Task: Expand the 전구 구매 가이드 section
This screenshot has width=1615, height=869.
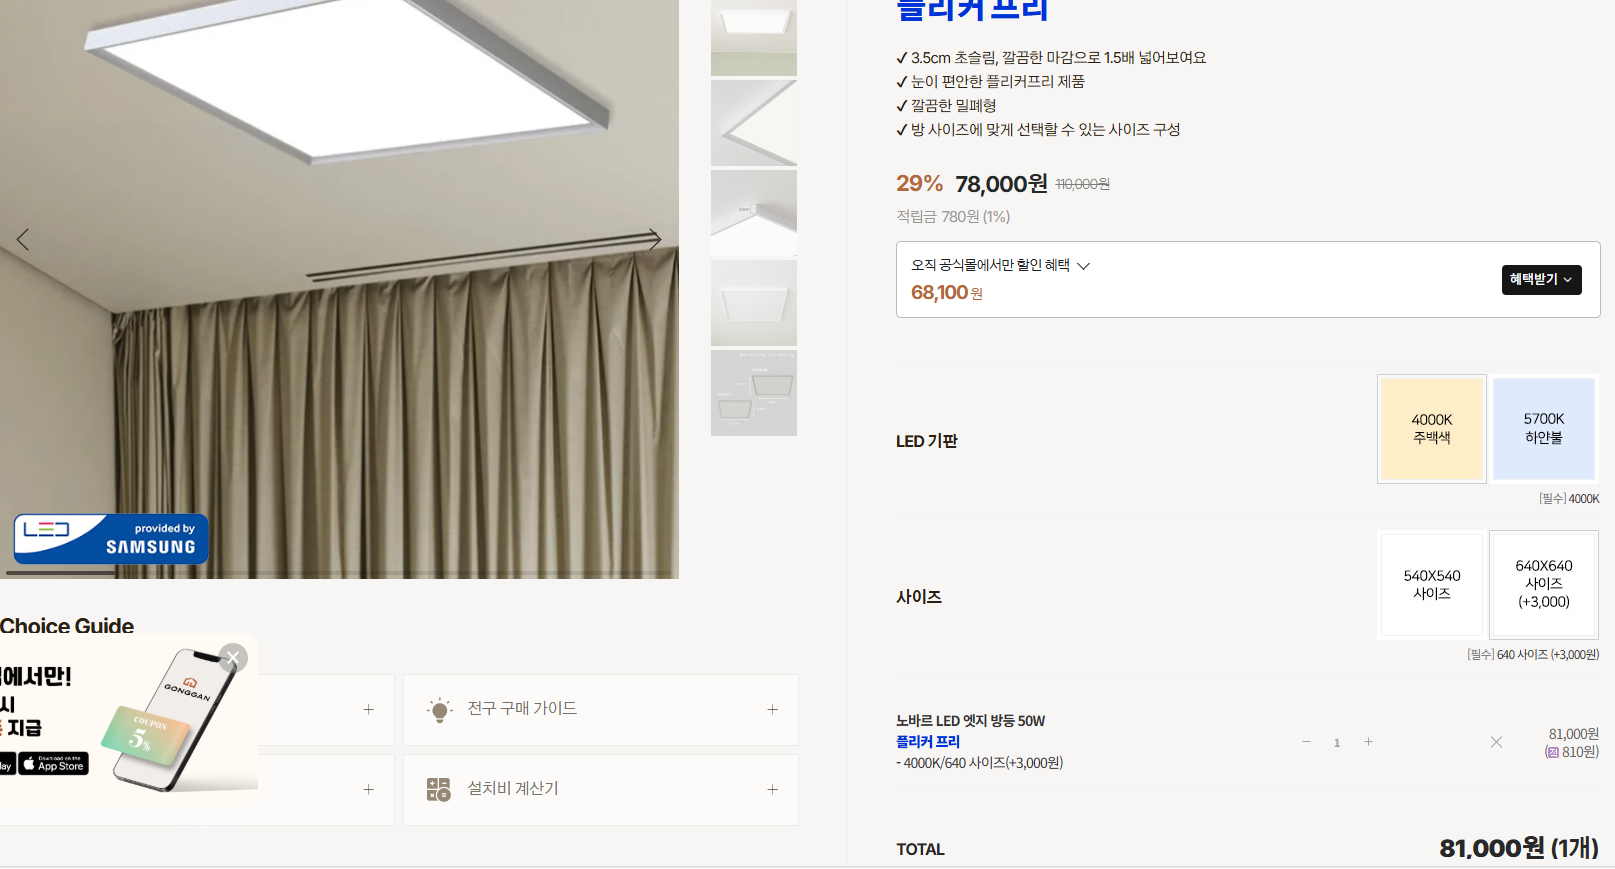Action: point(601,710)
